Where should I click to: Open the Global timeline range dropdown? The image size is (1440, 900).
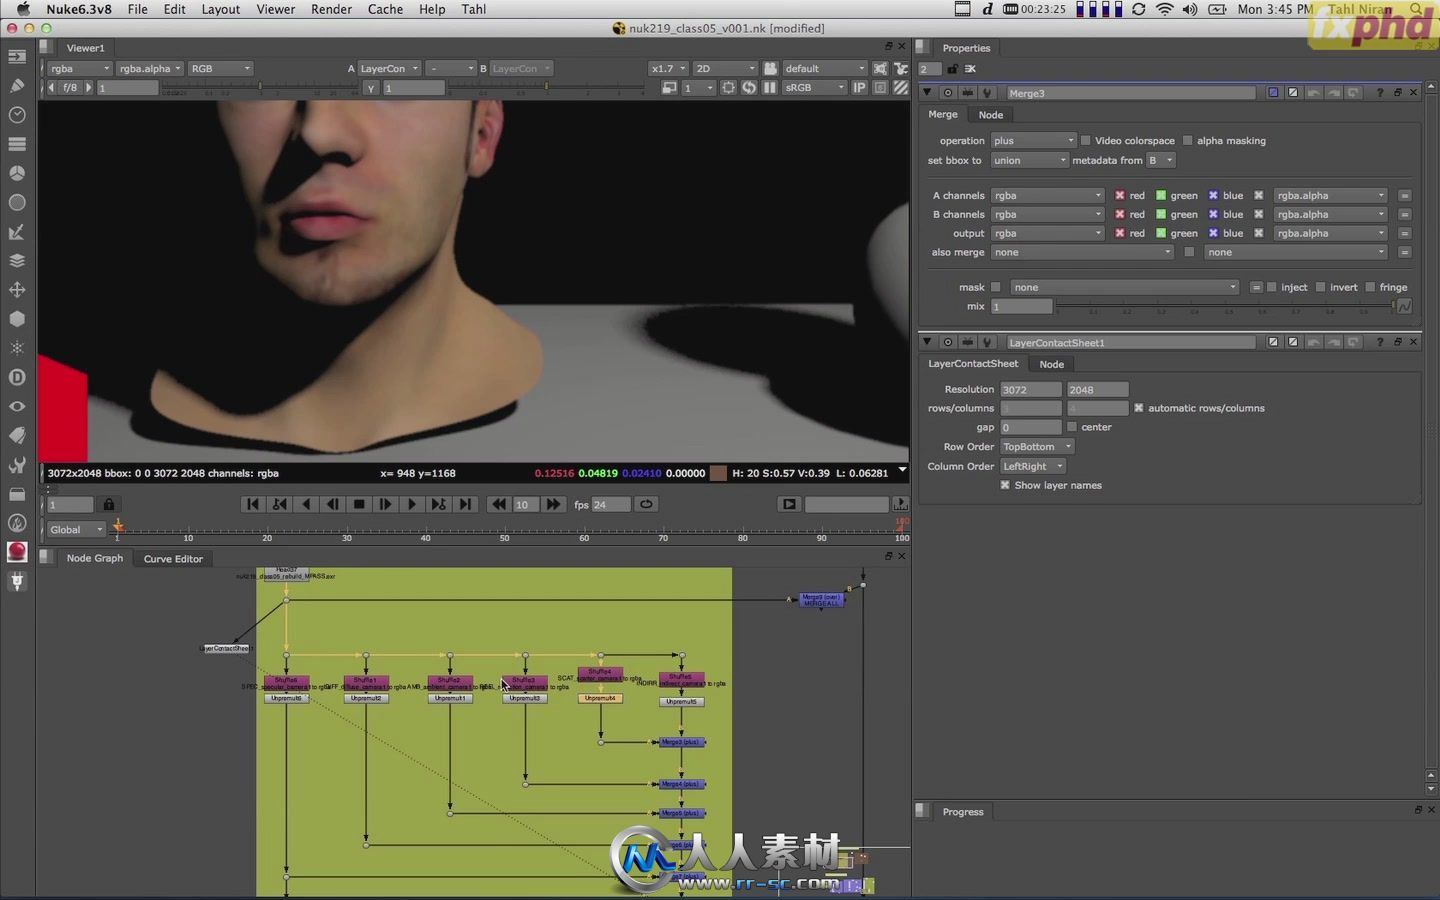coord(76,530)
